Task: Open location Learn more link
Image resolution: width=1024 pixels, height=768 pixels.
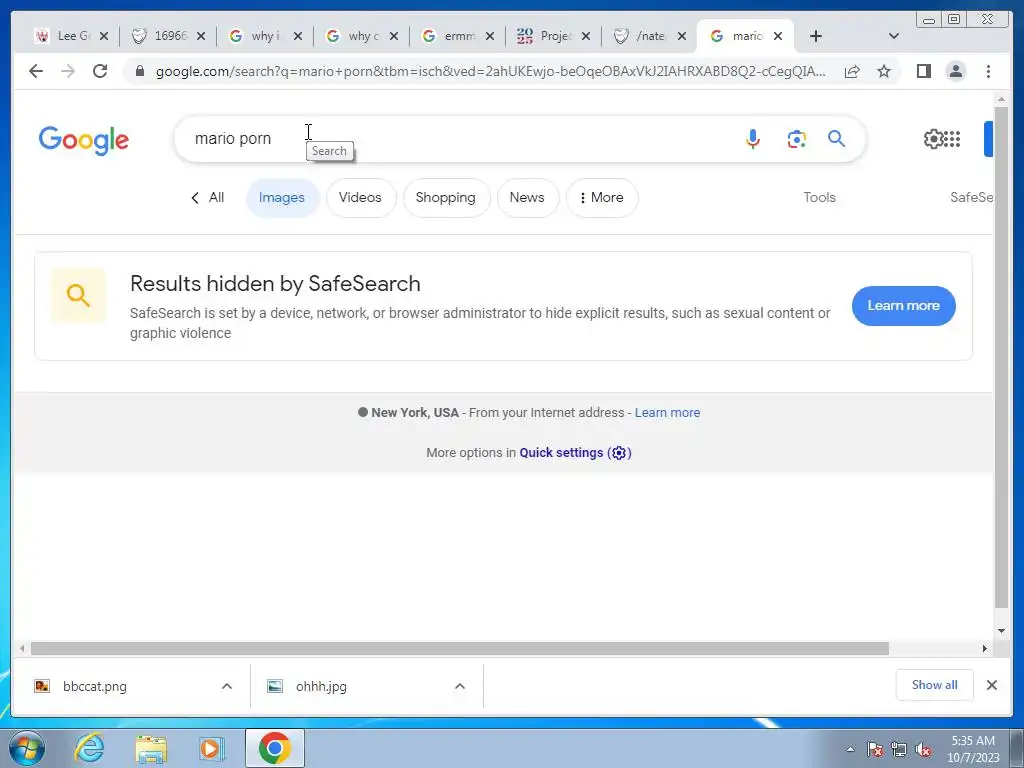Action: pos(667,413)
